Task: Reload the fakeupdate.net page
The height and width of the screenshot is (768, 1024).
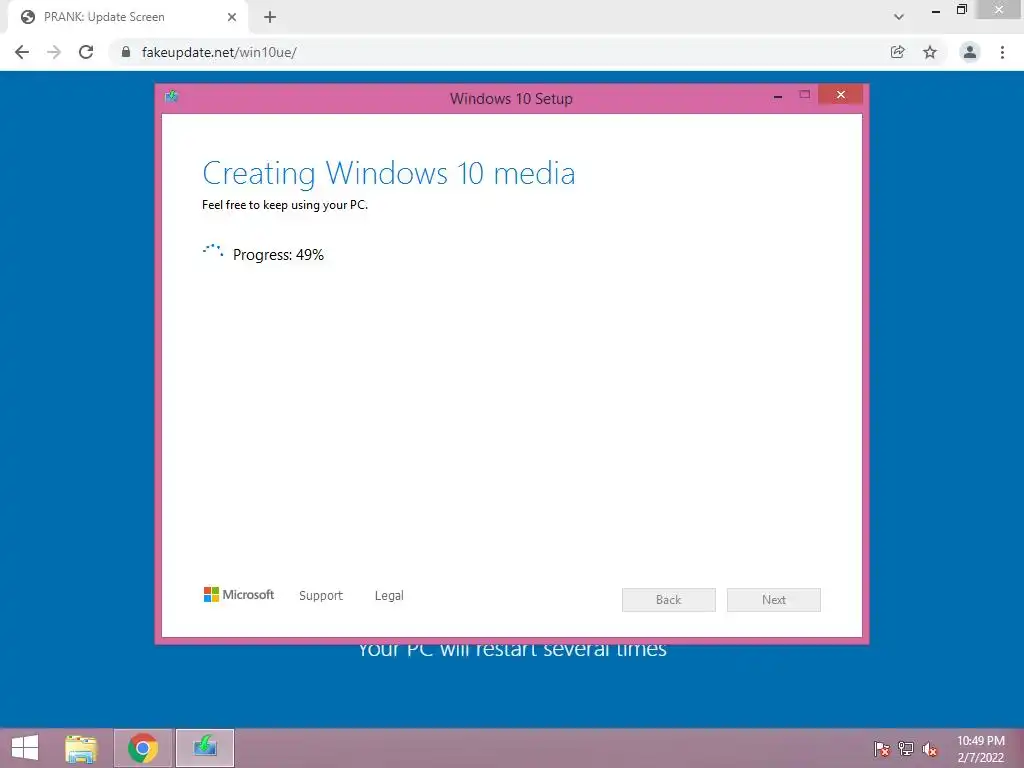Action: pos(86,52)
